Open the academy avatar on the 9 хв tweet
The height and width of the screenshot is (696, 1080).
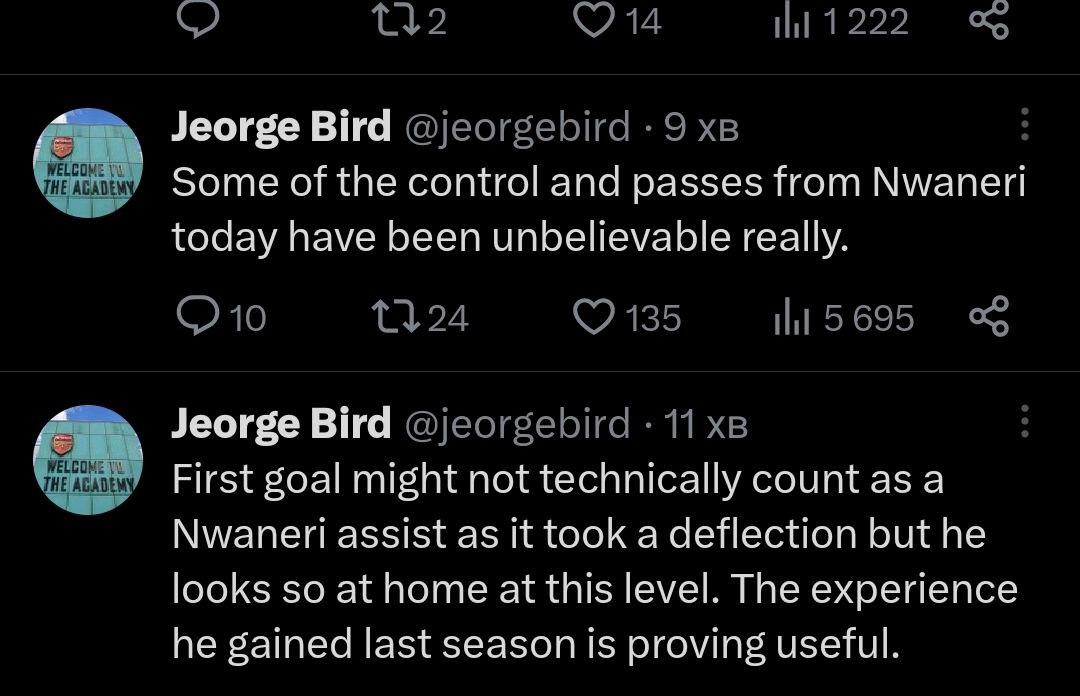[89, 162]
